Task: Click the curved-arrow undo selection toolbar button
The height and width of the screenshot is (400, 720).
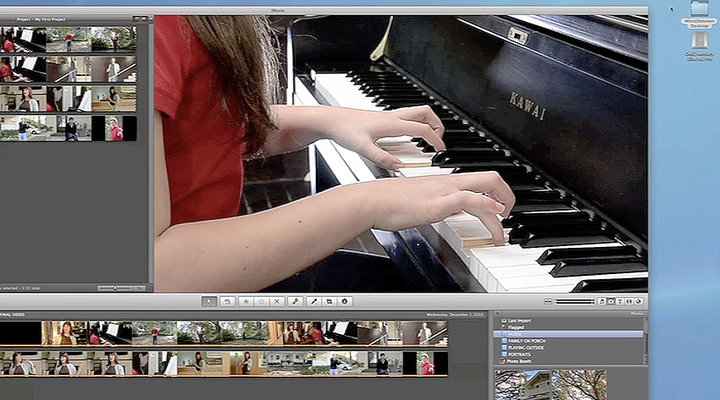Action: (227, 301)
